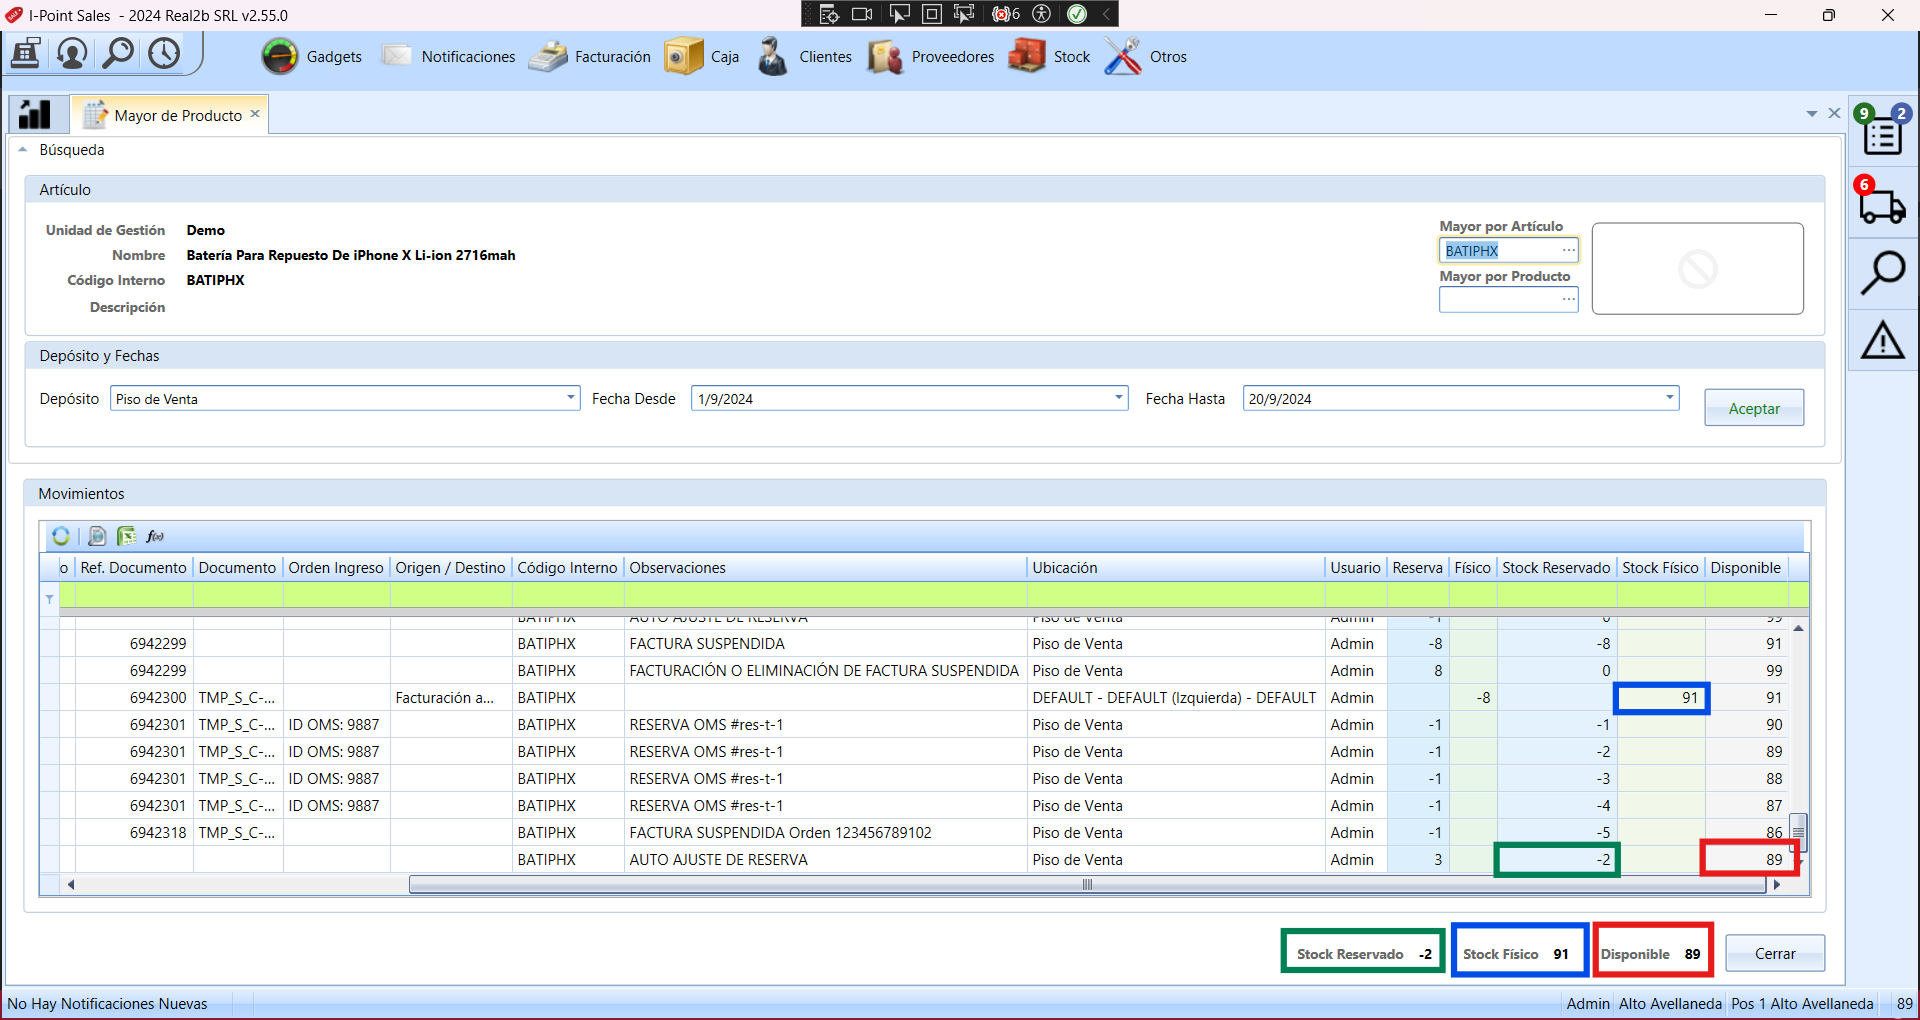Open the sidebar search magnifier
Viewport: 1920px width, 1020px height.
tap(1883, 273)
